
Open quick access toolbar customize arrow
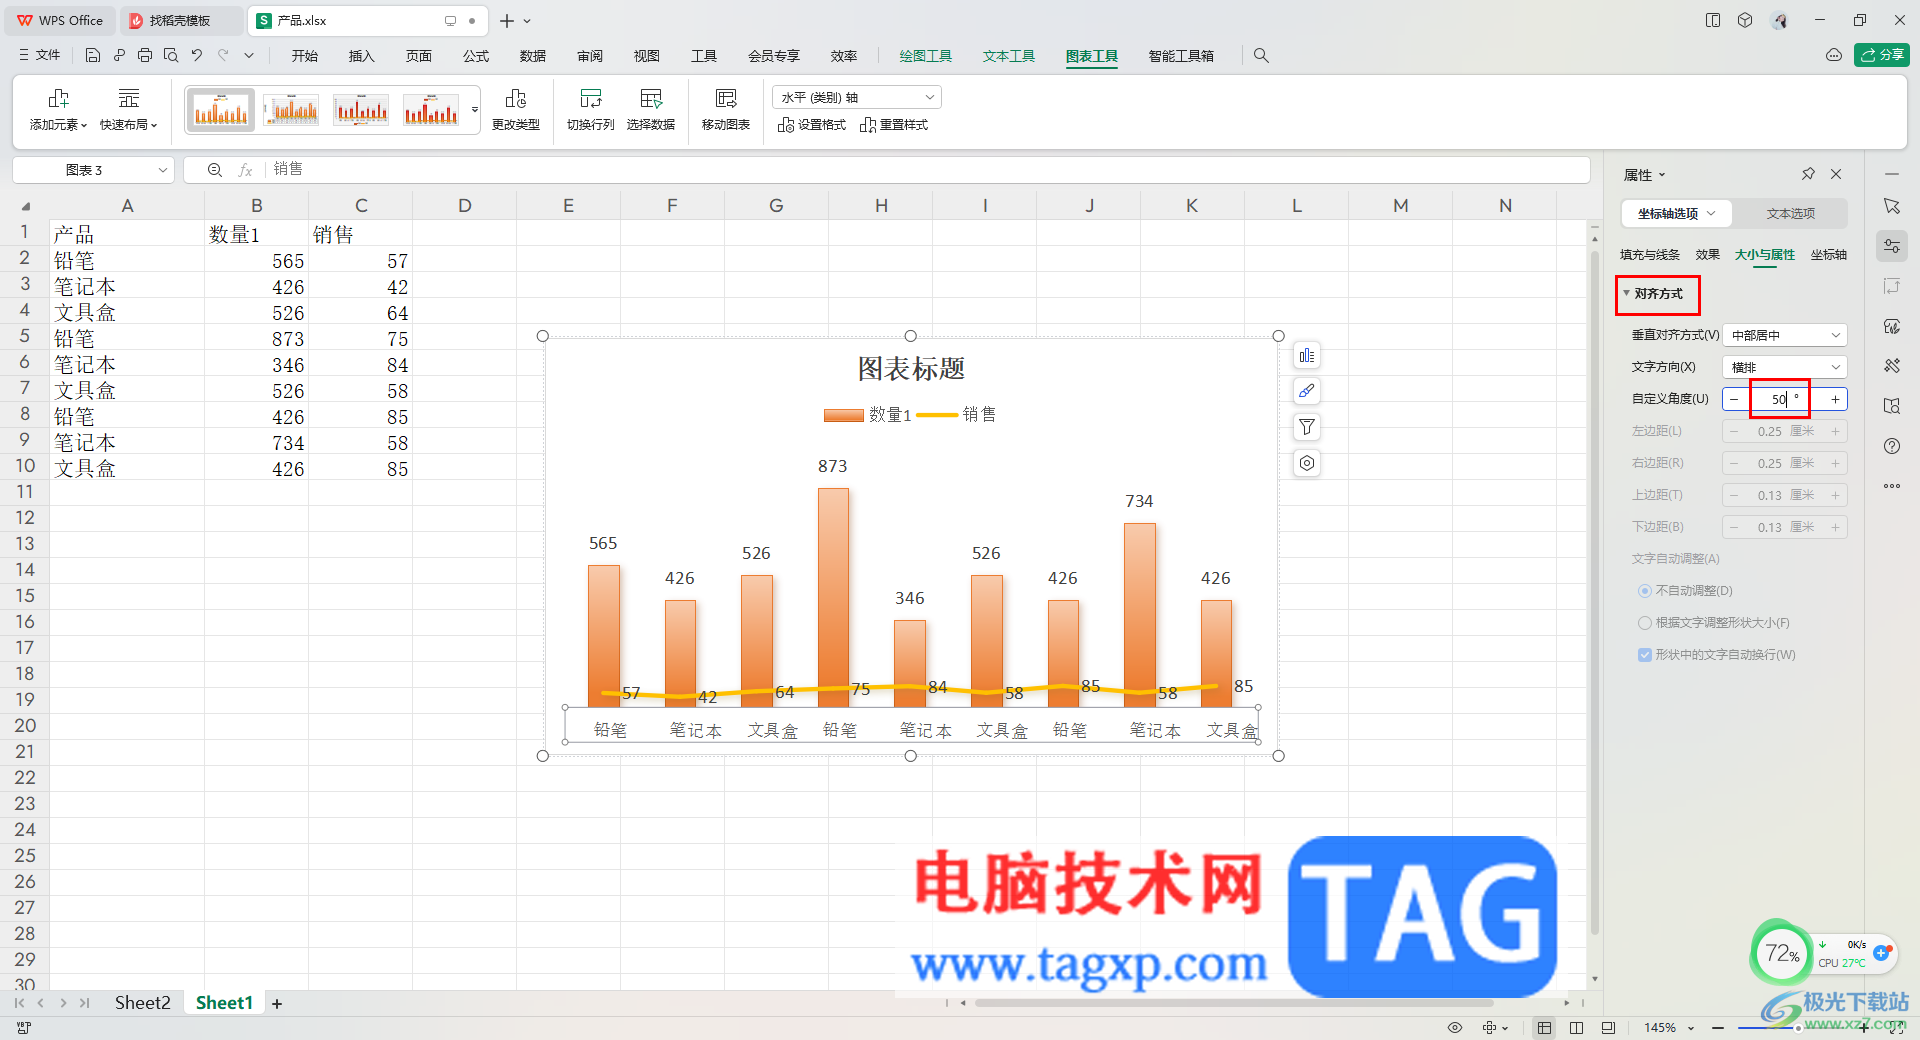click(x=249, y=56)
